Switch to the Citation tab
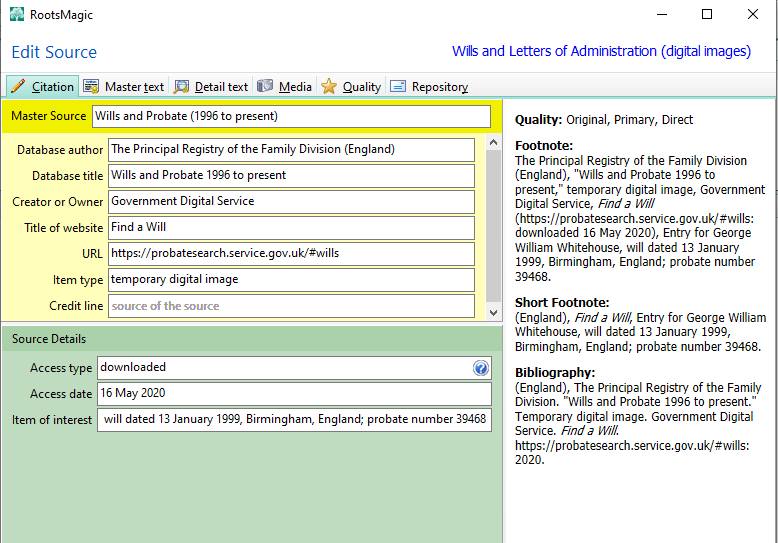The width and height of the screenshot is (778, 543). [43, 86]
